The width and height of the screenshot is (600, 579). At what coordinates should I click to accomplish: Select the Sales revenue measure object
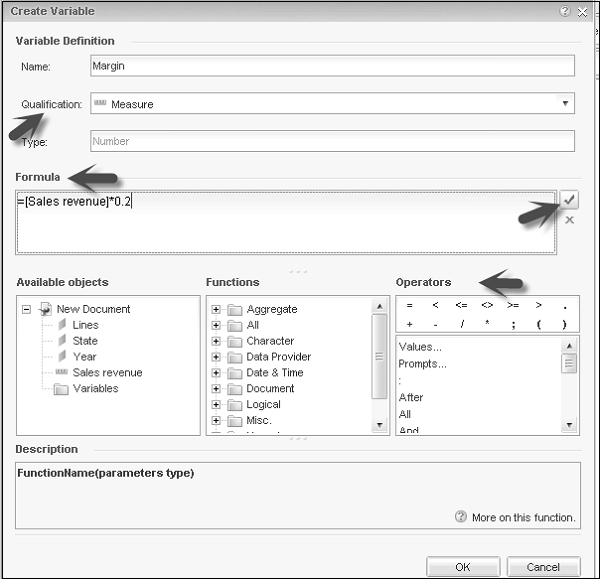pos(107,373)
